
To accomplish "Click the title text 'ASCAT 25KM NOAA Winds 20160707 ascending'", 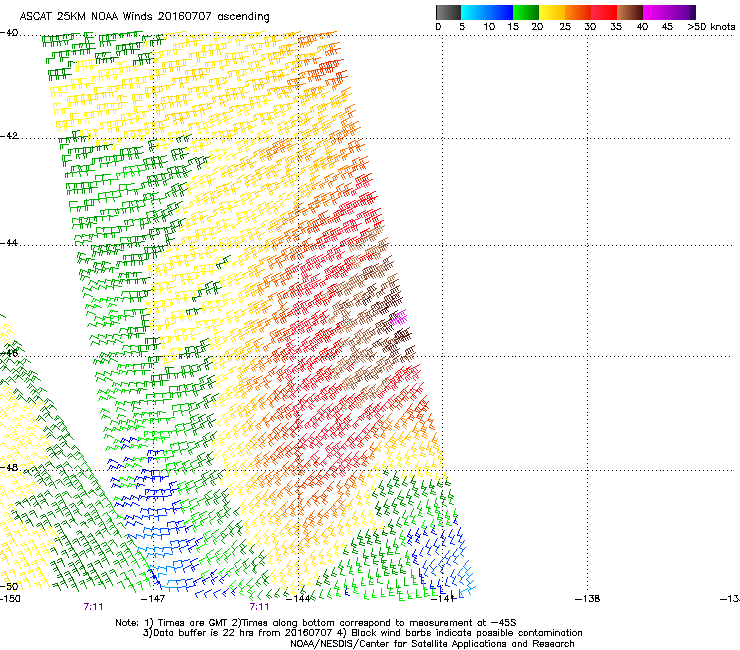I will pyautogui.click(x=144, y=17).
